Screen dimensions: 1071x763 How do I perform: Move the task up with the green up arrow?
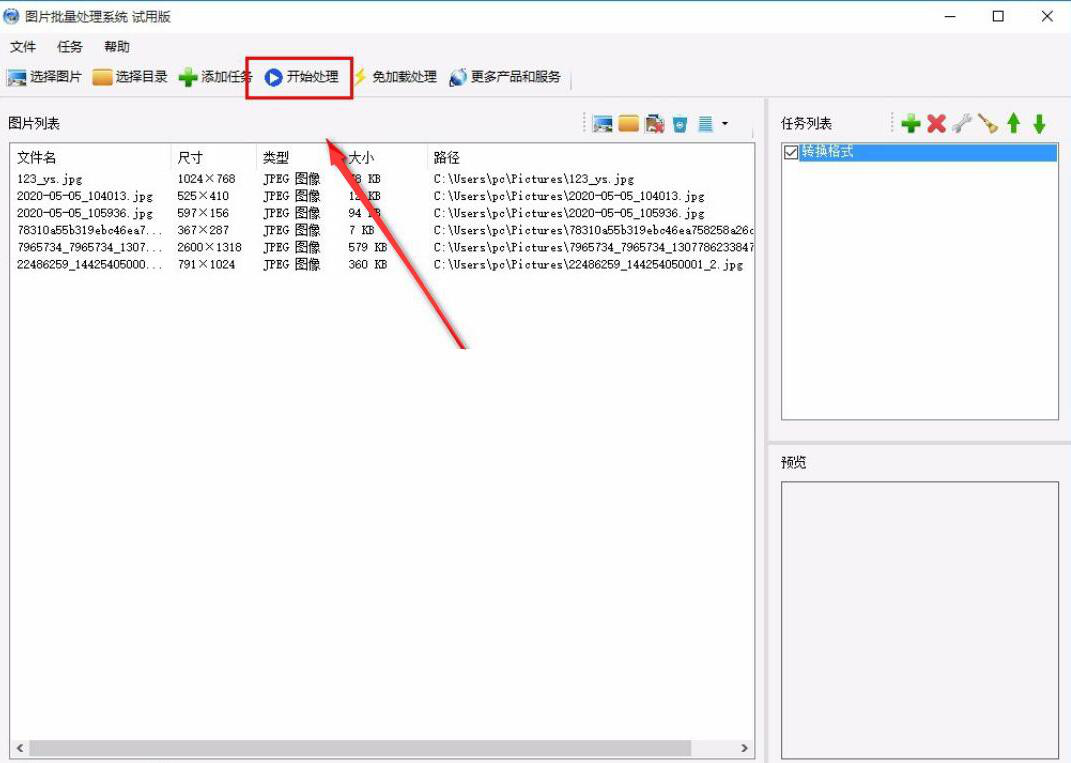point(1014,124)
